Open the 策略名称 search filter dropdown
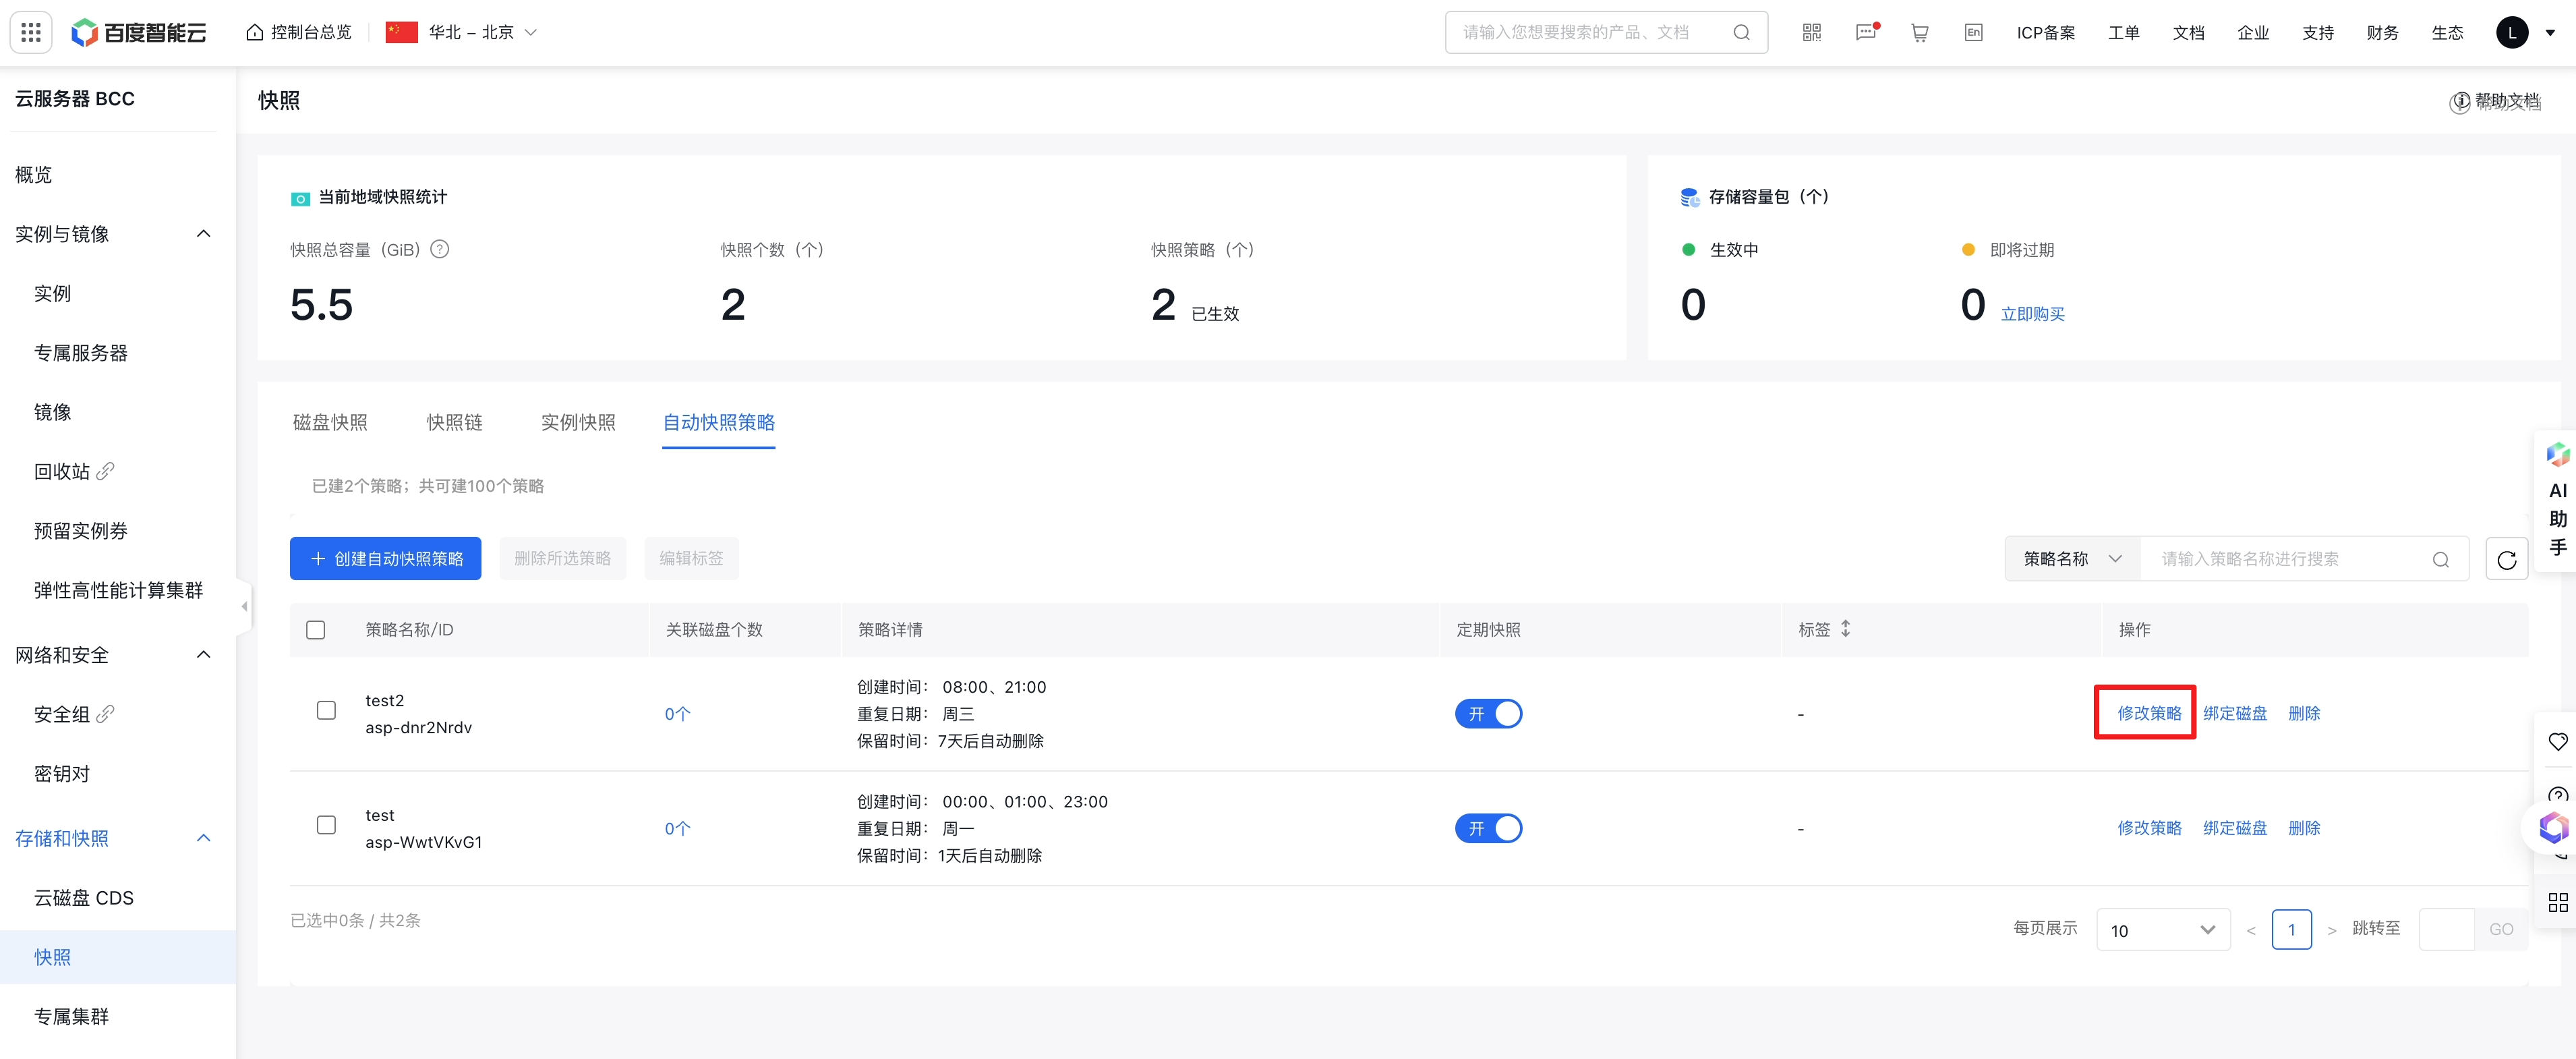The image size is (2576, 1059). point(2072,559)
